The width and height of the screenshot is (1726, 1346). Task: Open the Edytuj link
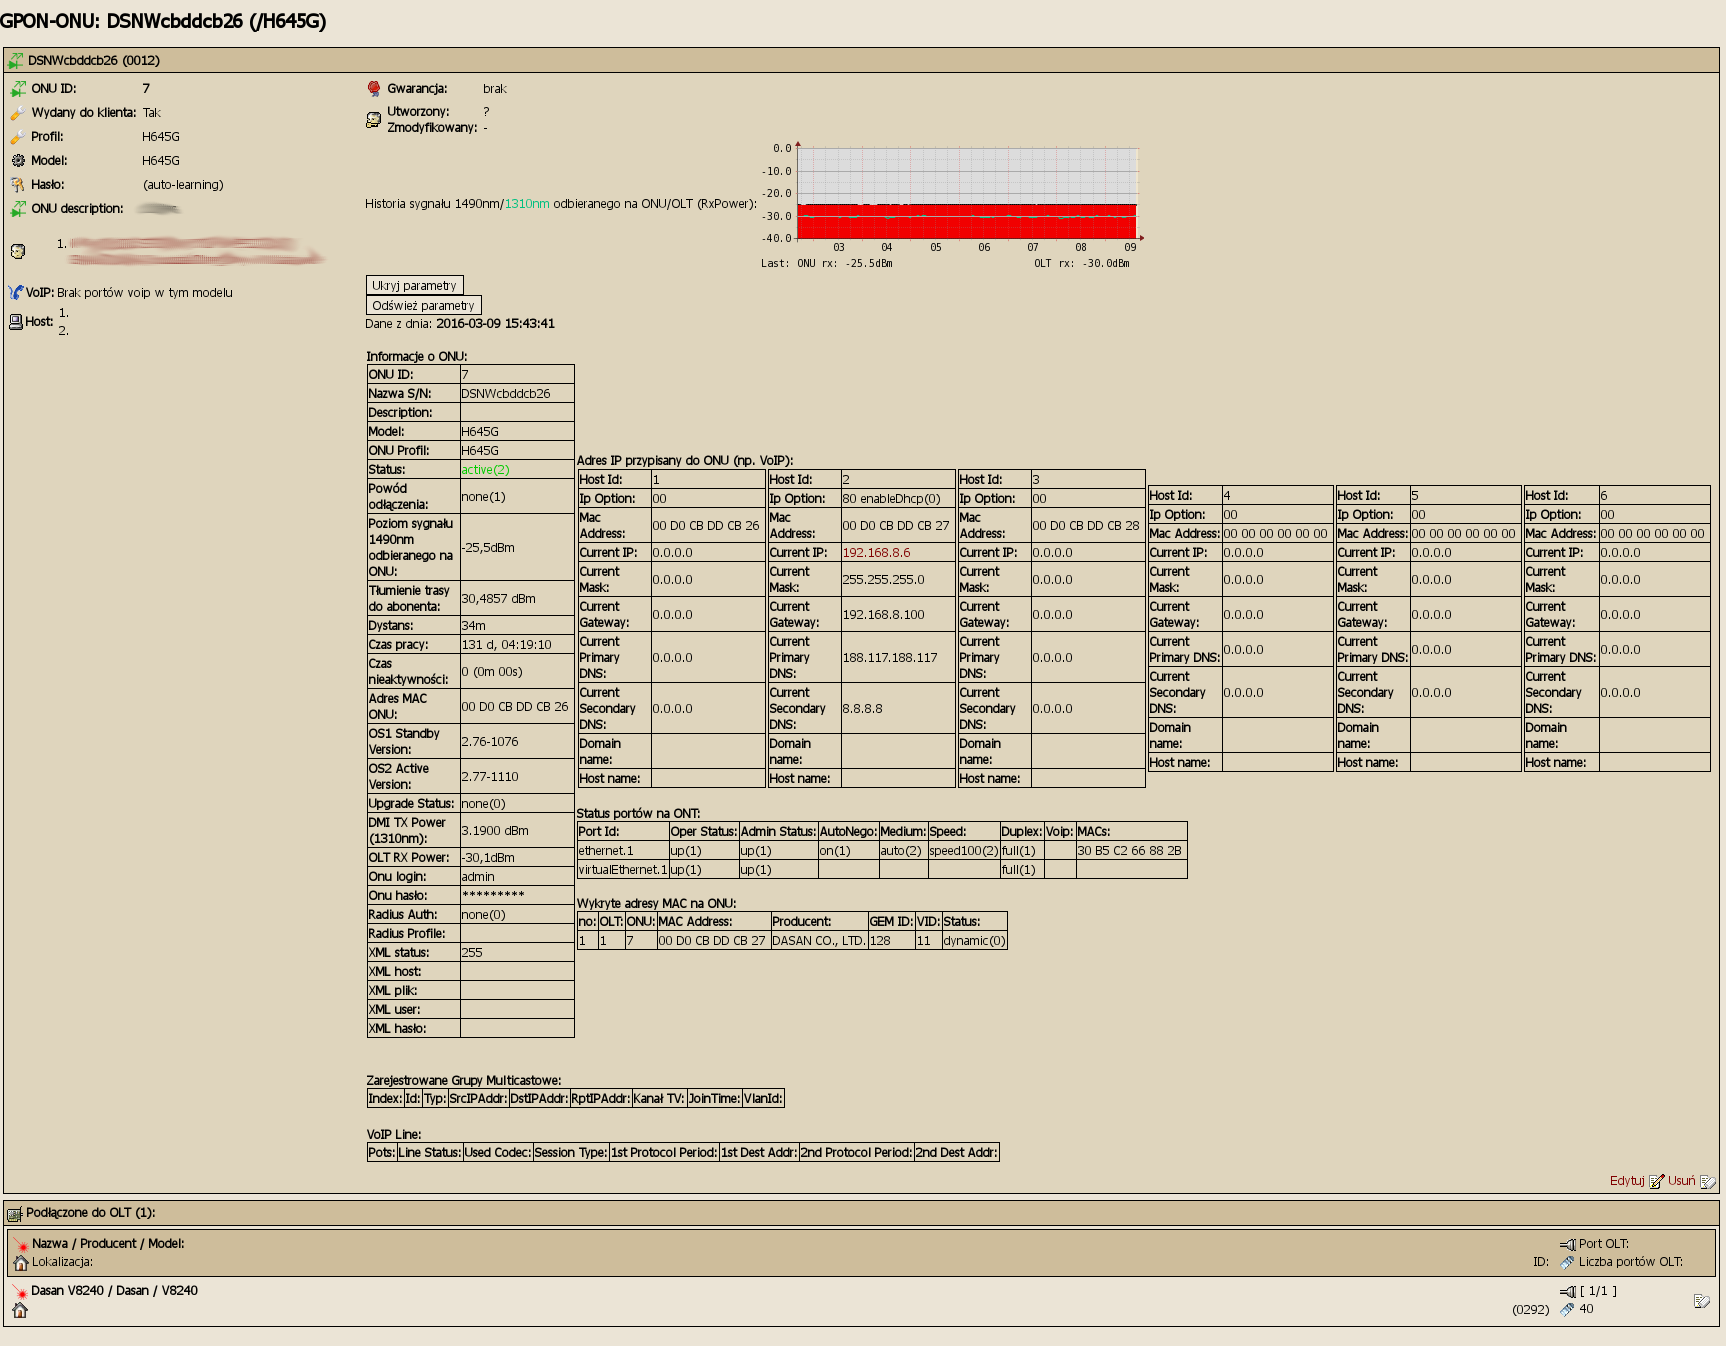pos(1627,1181)
